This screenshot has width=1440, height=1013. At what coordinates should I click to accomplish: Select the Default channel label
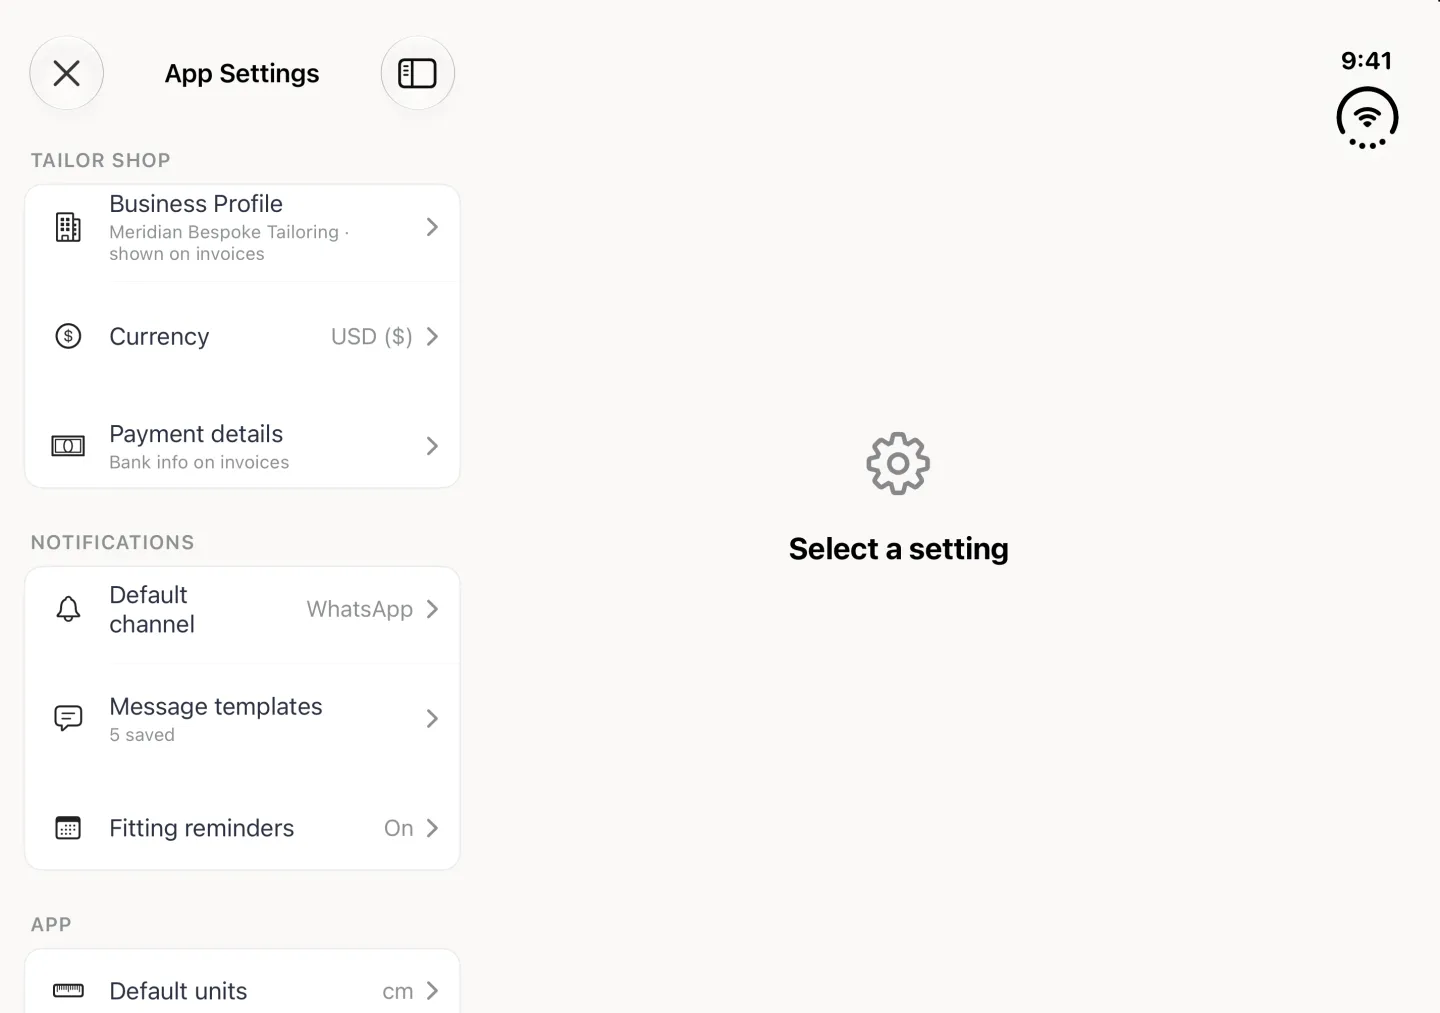152,609
